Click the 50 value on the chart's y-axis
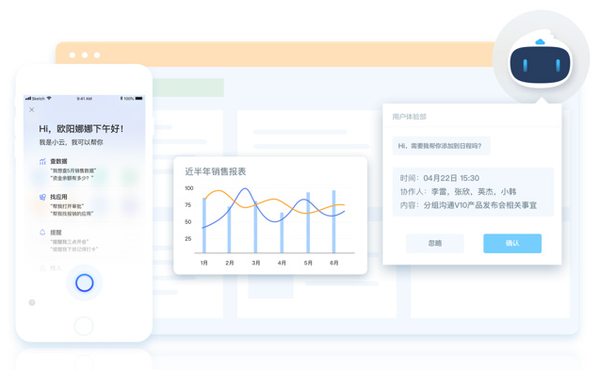This screenshot has width=600, height=370. pos(188,222)
